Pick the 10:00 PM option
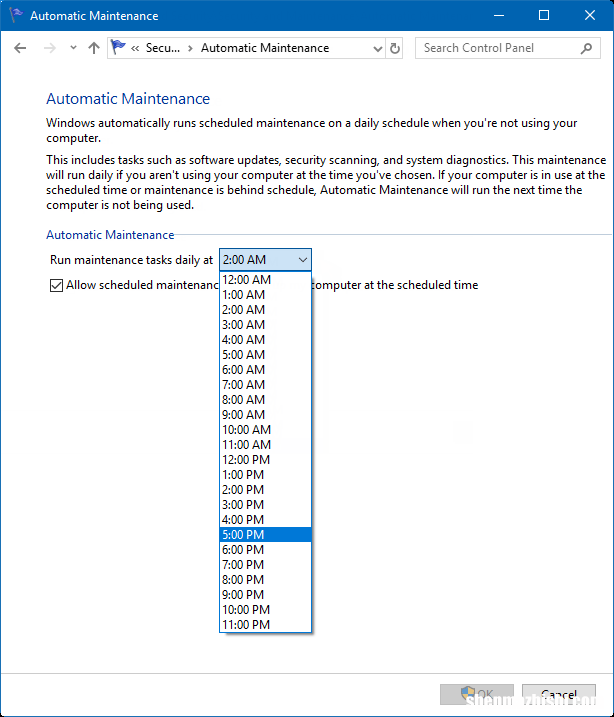This screenshot has width=614, height=717. point(265,610)
